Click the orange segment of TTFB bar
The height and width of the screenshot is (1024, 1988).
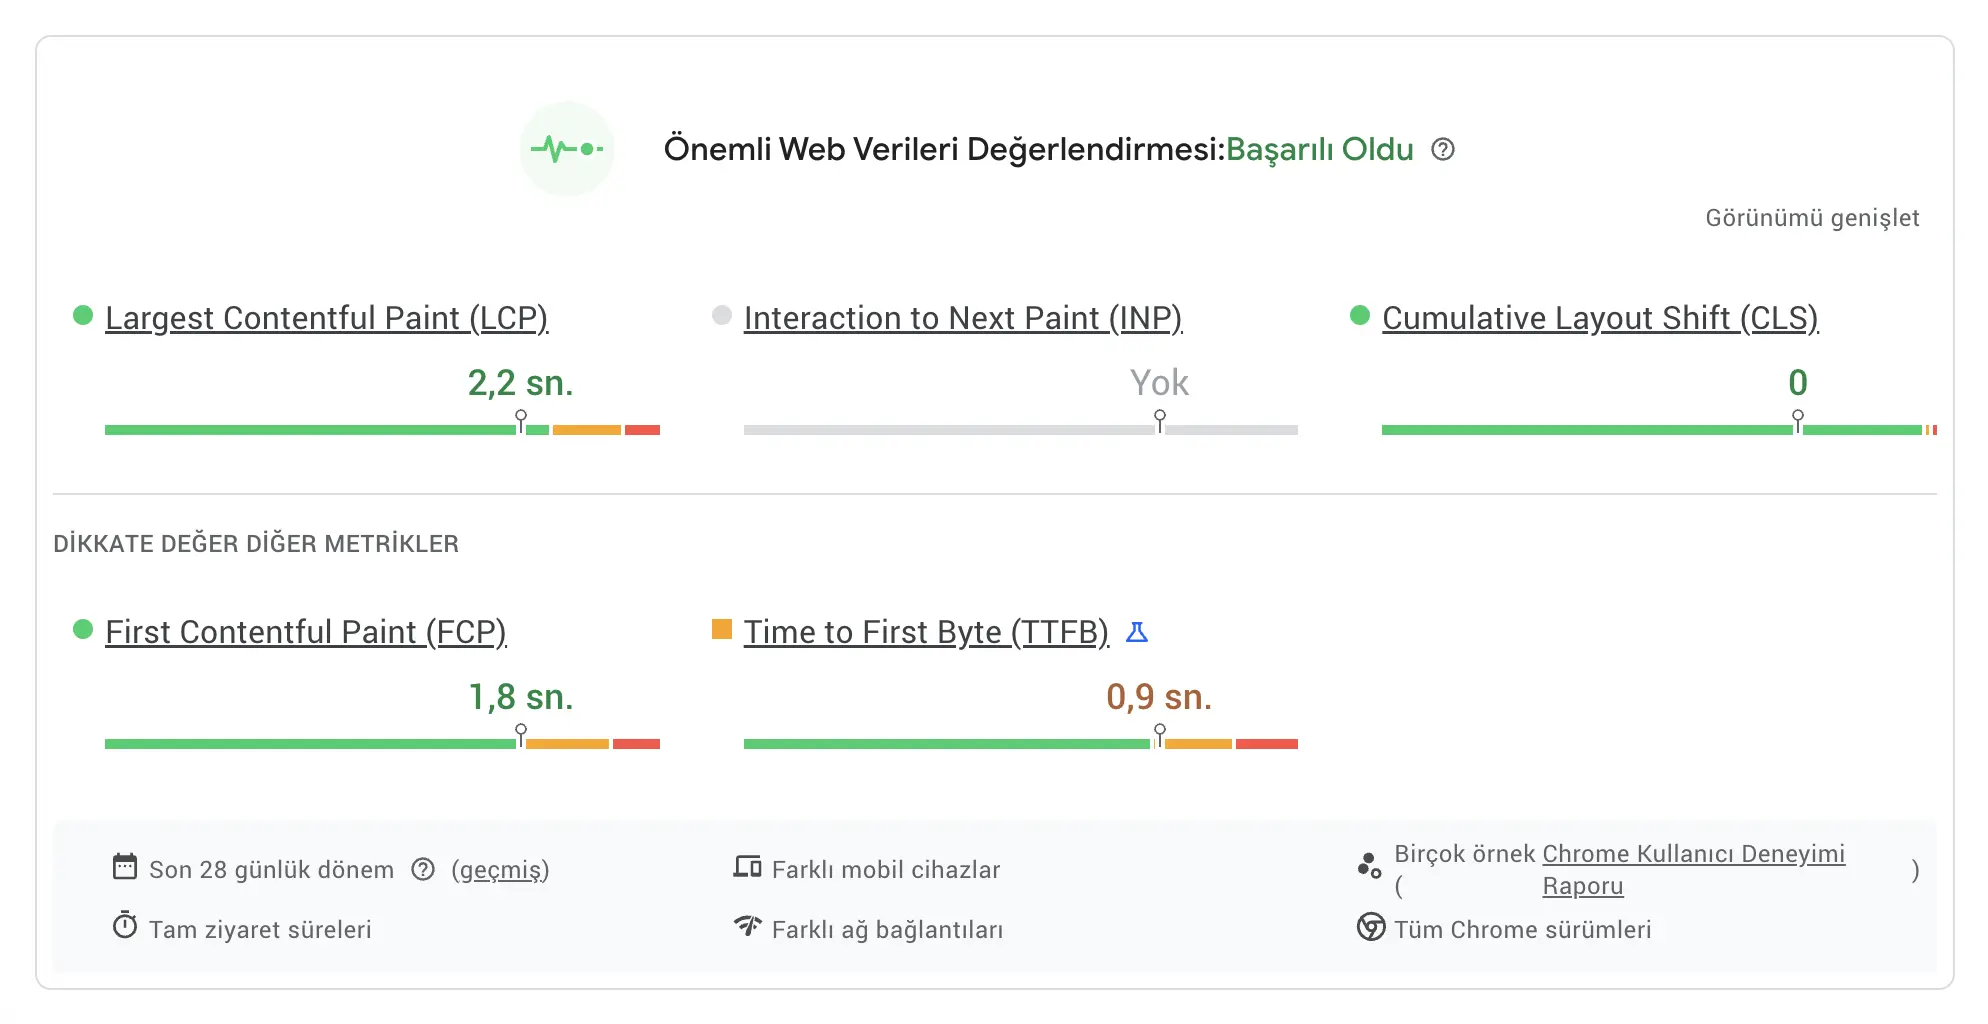(x=1197, y=744)
